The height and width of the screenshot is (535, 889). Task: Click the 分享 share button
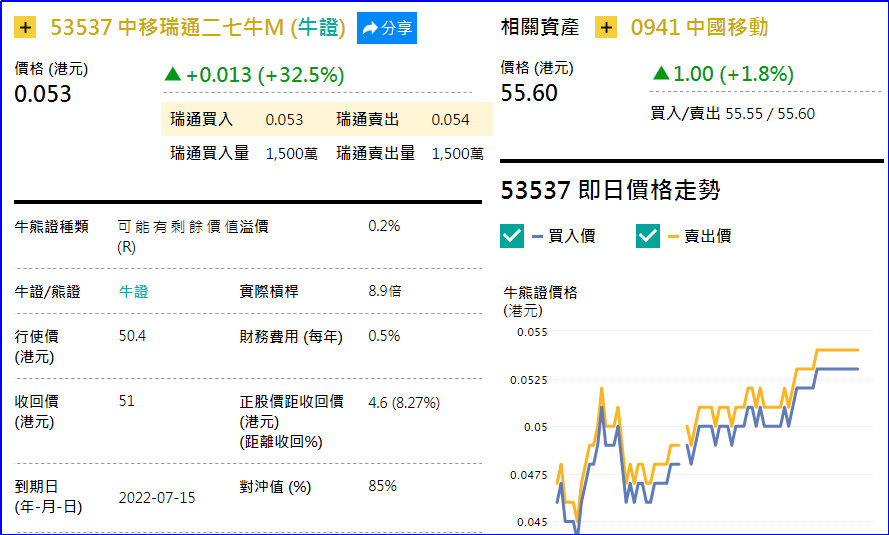[x=387, y=28]
